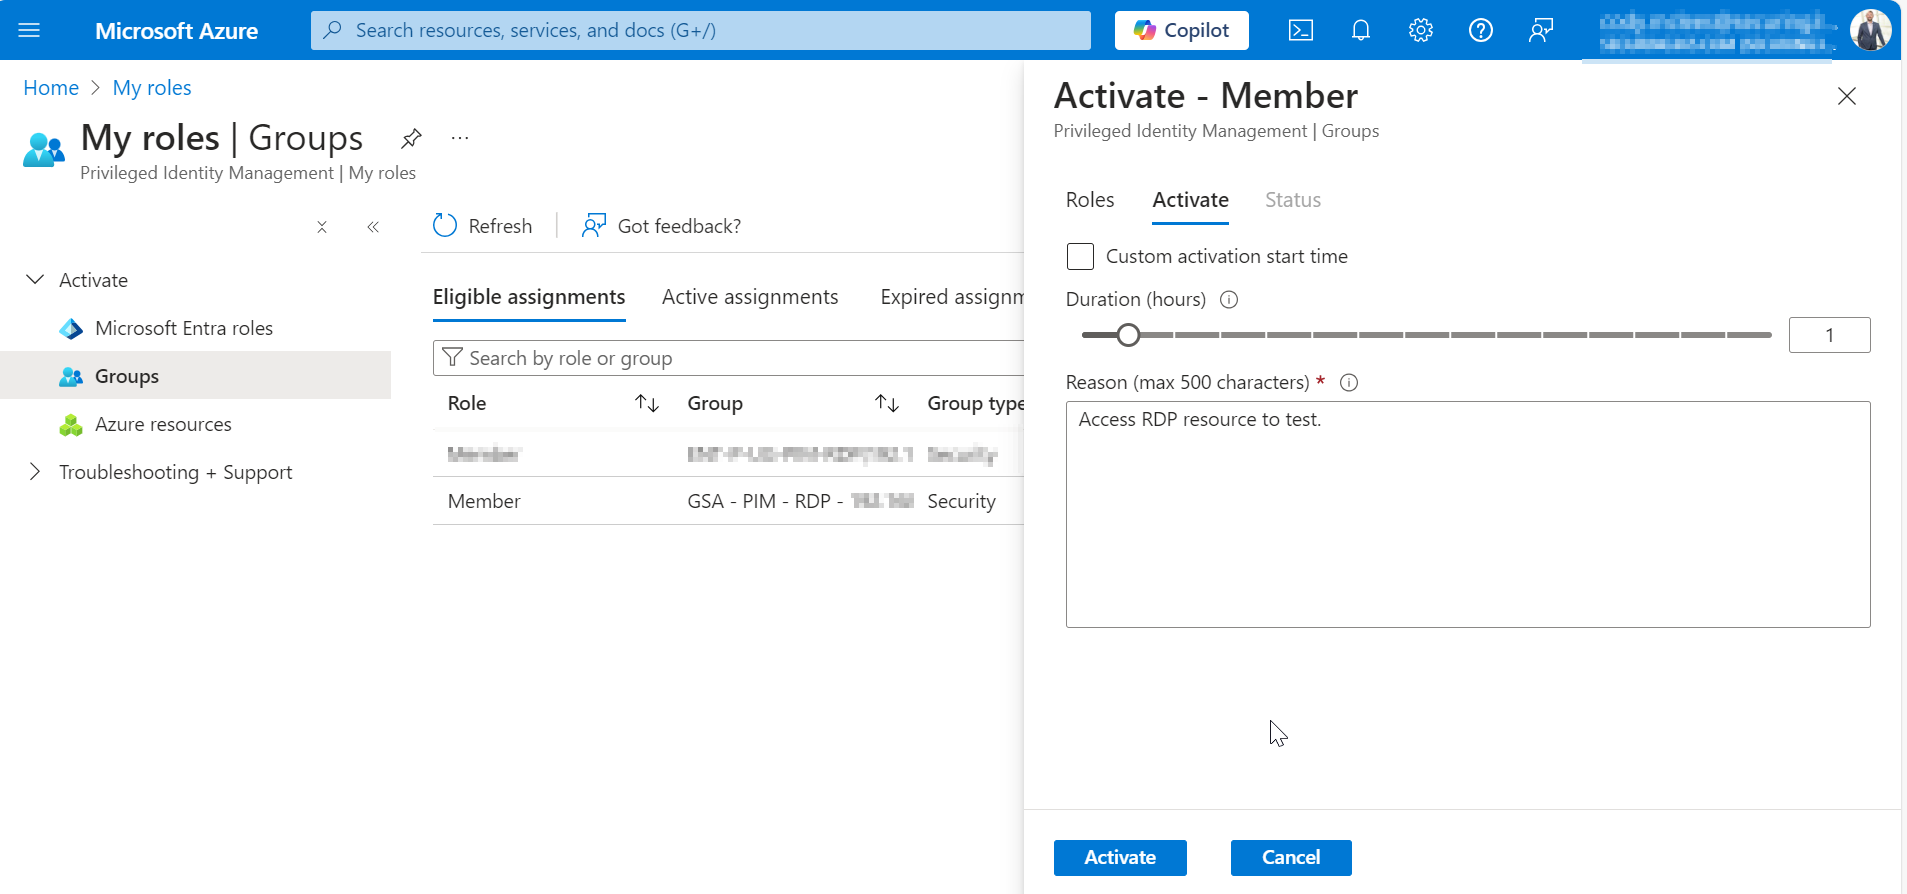
Task: Launch Cloud Shell from the top bar
Action: coord(1300,30)
